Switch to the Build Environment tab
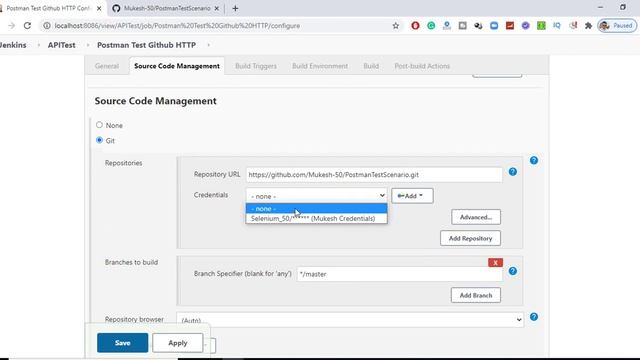Image resolution: width=640 pixels, height=360 pixels. 320,66
